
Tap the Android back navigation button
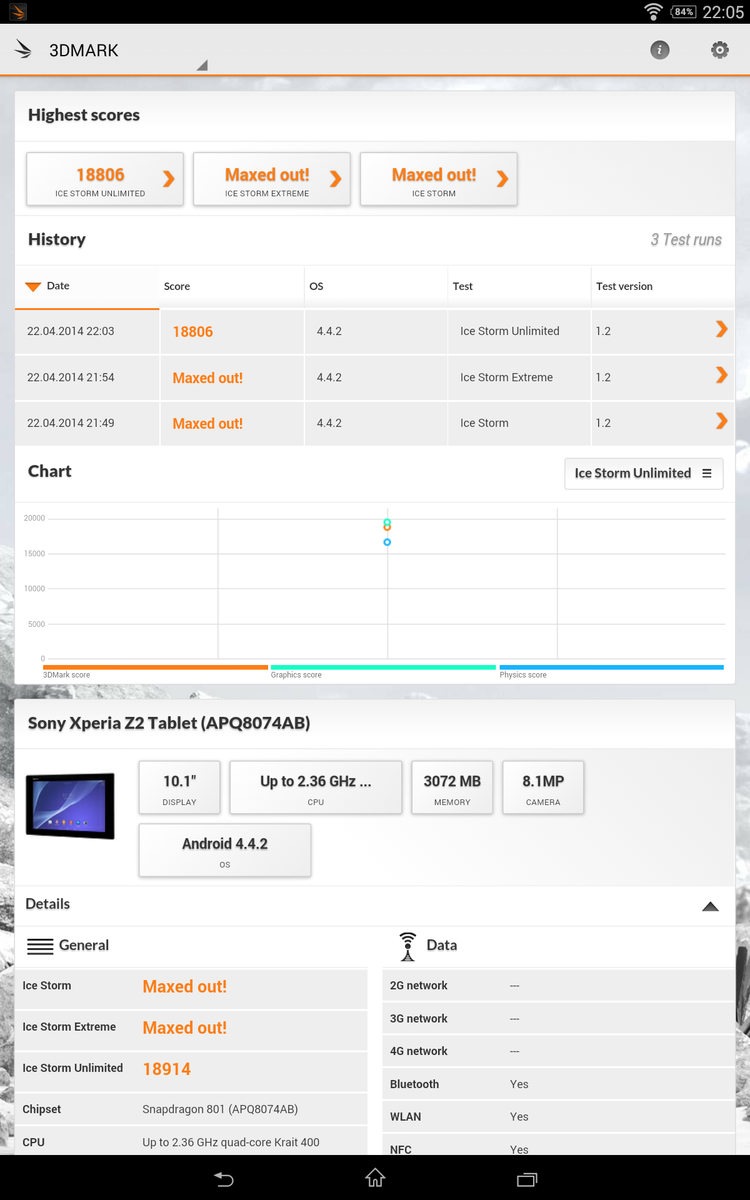224,1179
